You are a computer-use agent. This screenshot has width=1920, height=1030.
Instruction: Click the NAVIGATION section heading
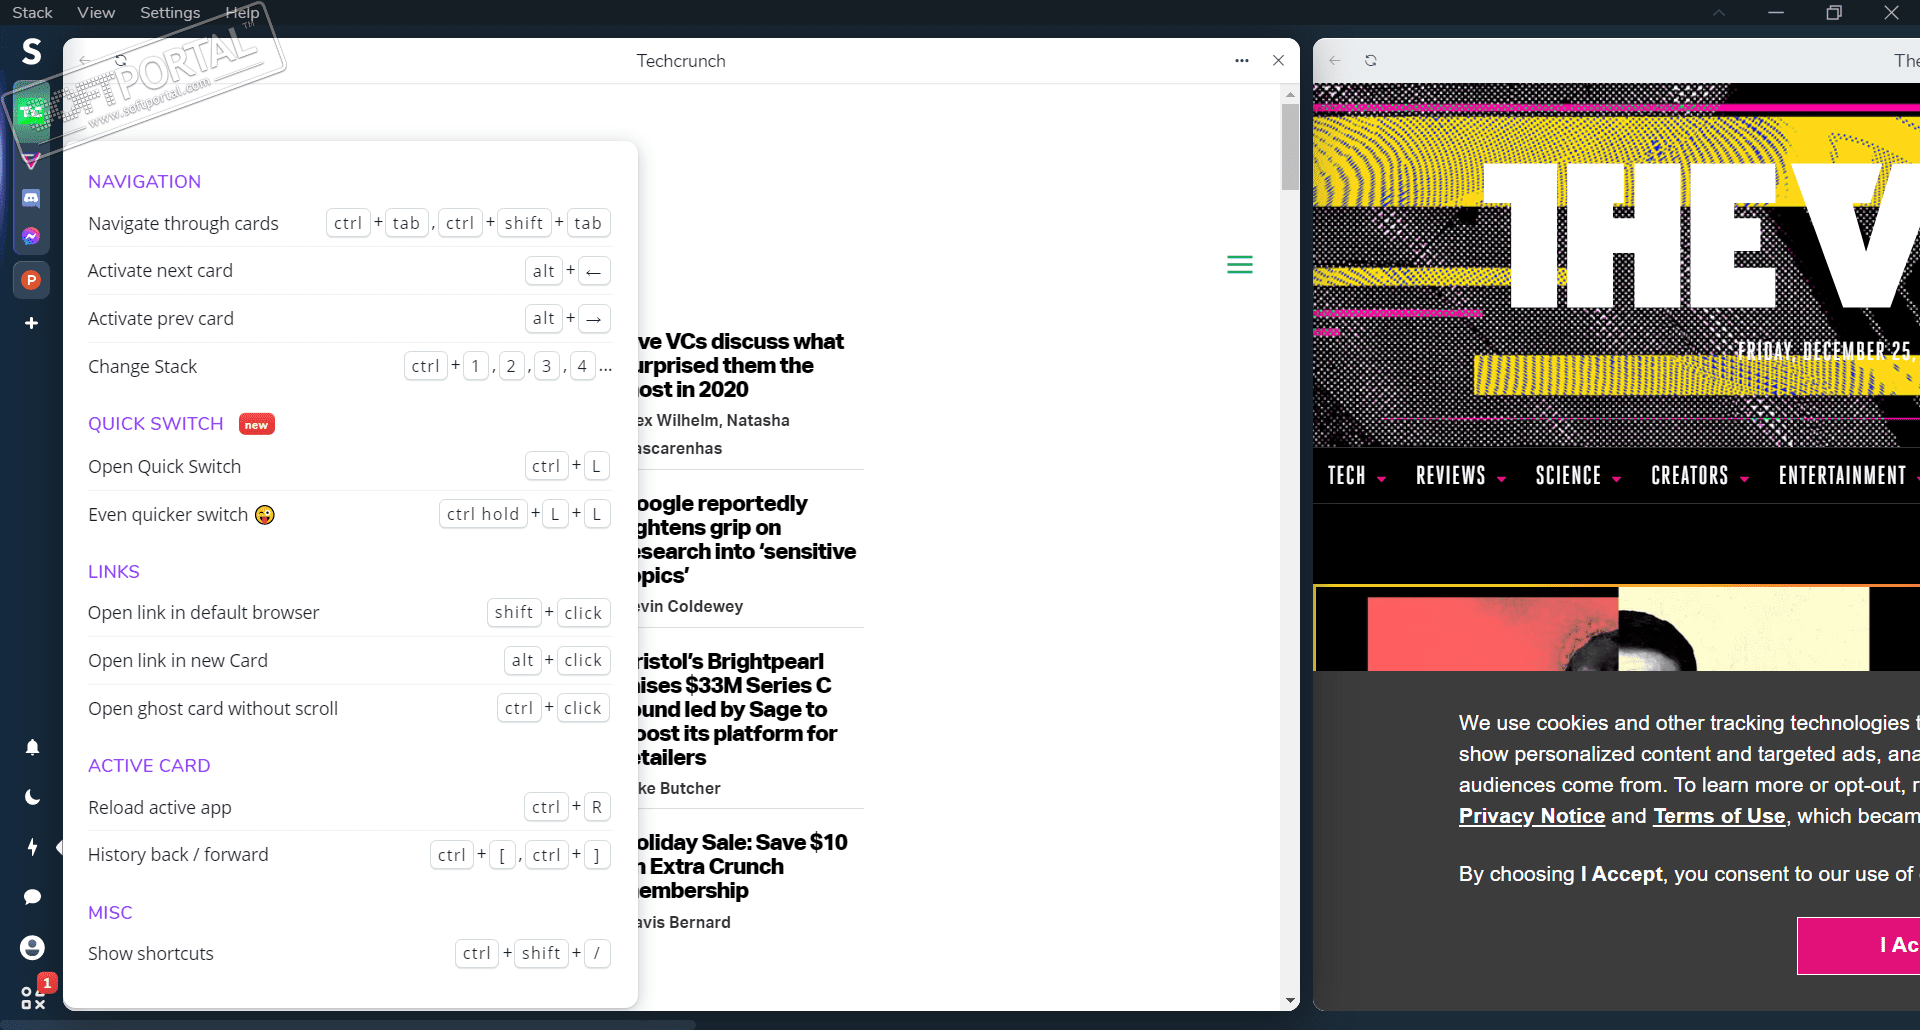coord(144,182)
